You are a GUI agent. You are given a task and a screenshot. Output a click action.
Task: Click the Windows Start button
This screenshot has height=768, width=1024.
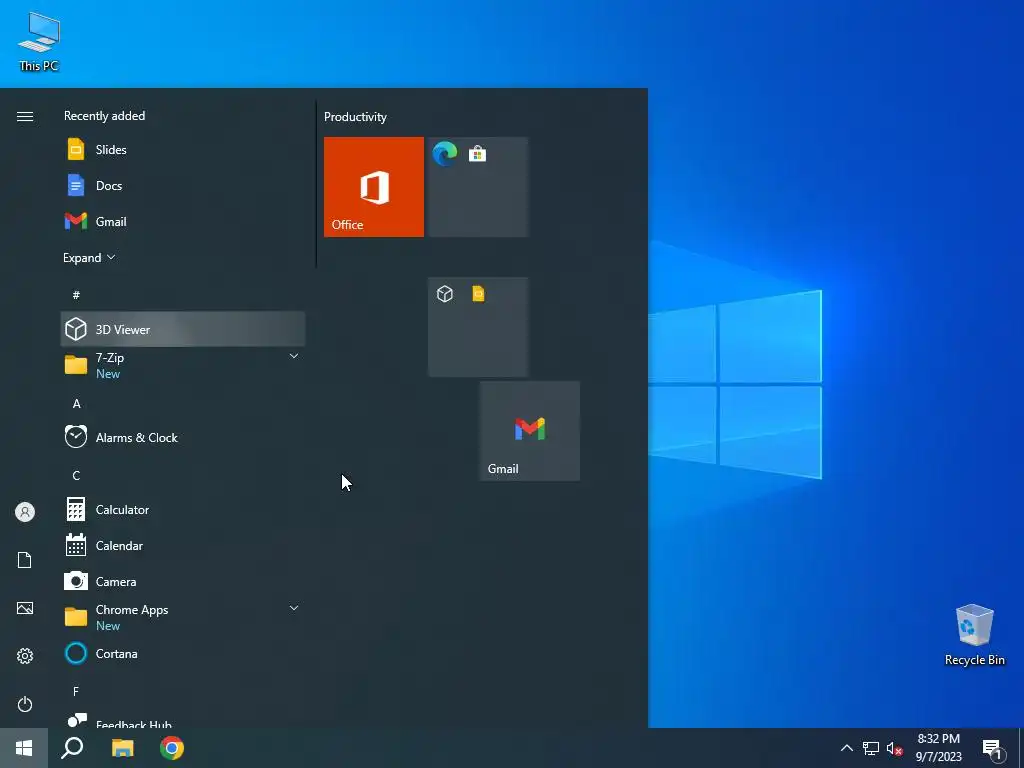(24, 748)
